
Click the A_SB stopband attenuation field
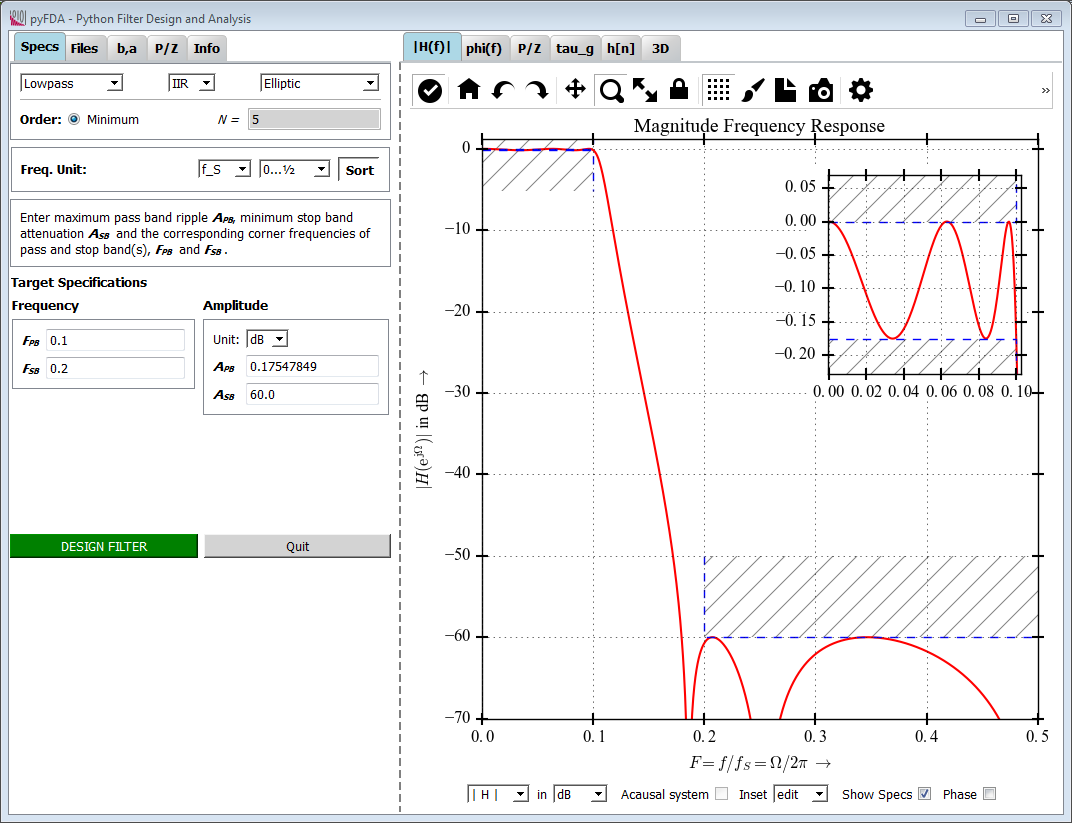[312, 394]
